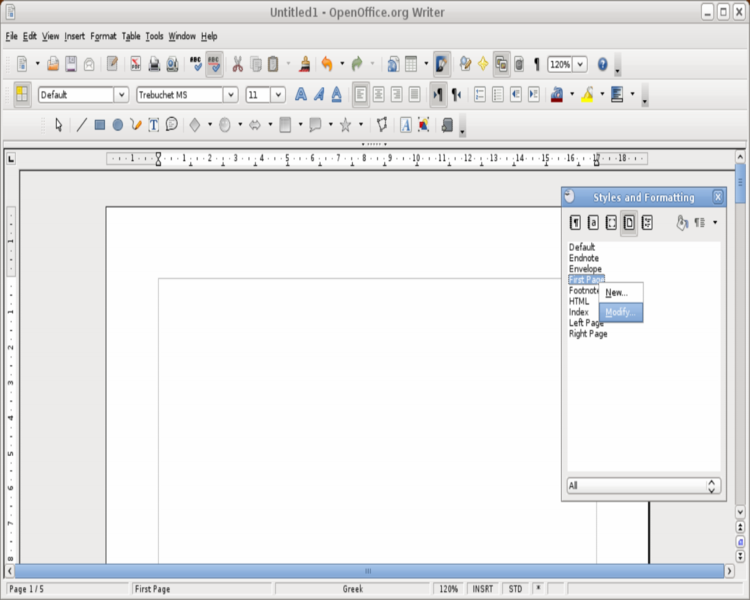Click the Font Color icon
This screenshot has height=600, width=750.
click(557, 94)
